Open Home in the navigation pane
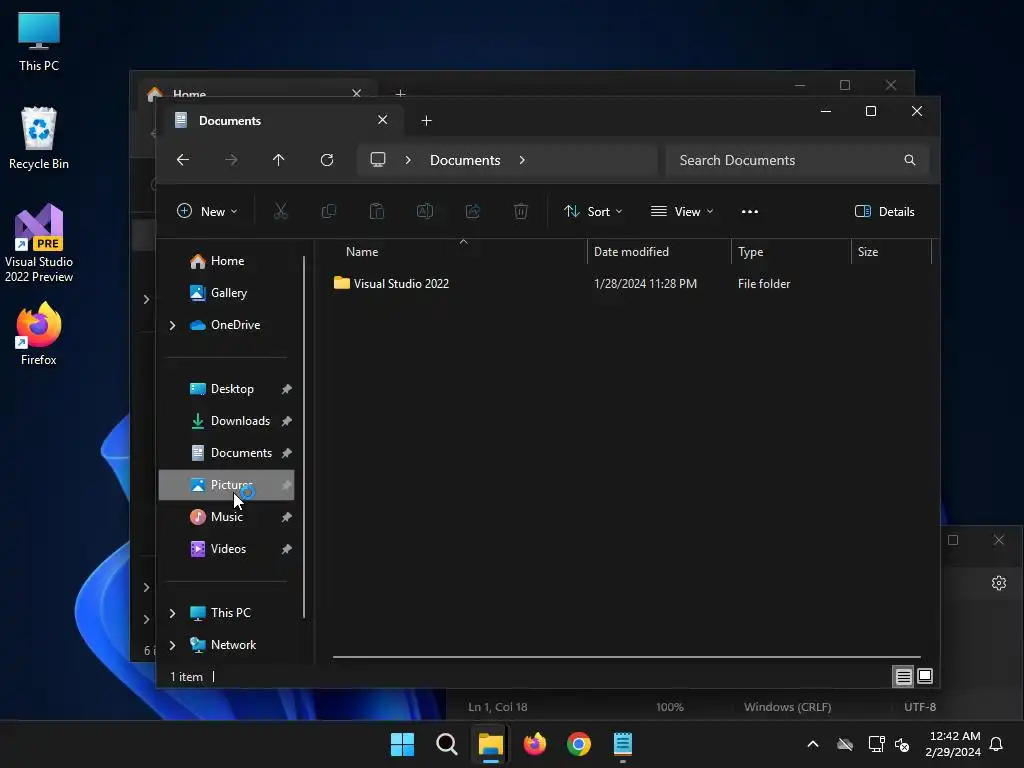Screen dimensions: 1024x768 point(226,261)
